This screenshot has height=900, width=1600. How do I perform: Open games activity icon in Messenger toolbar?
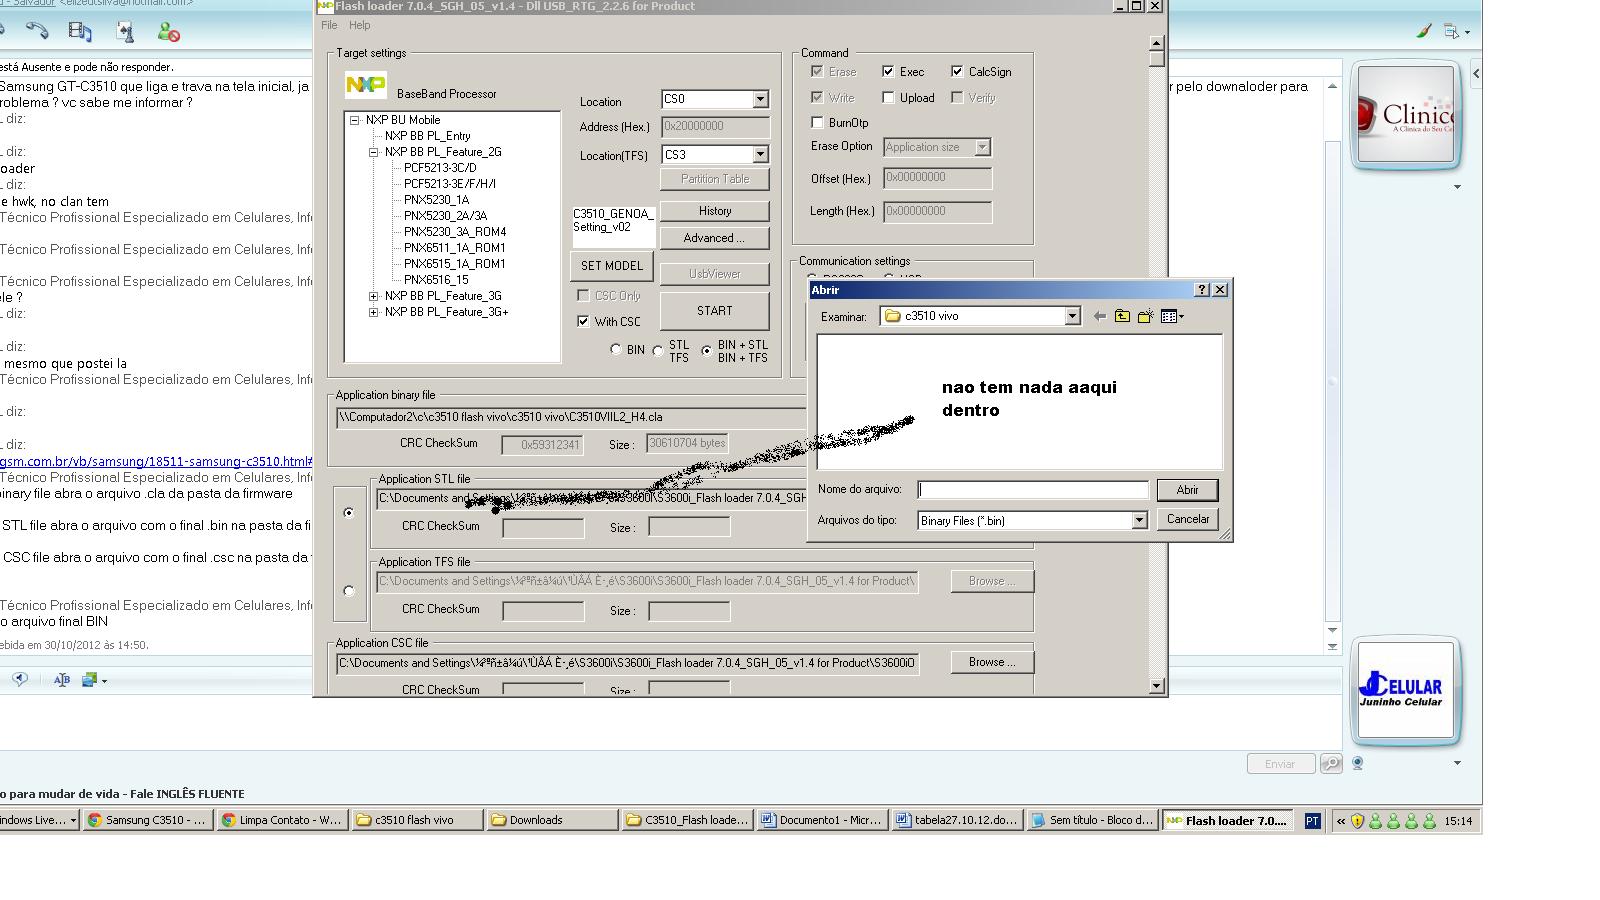point(125,31)
